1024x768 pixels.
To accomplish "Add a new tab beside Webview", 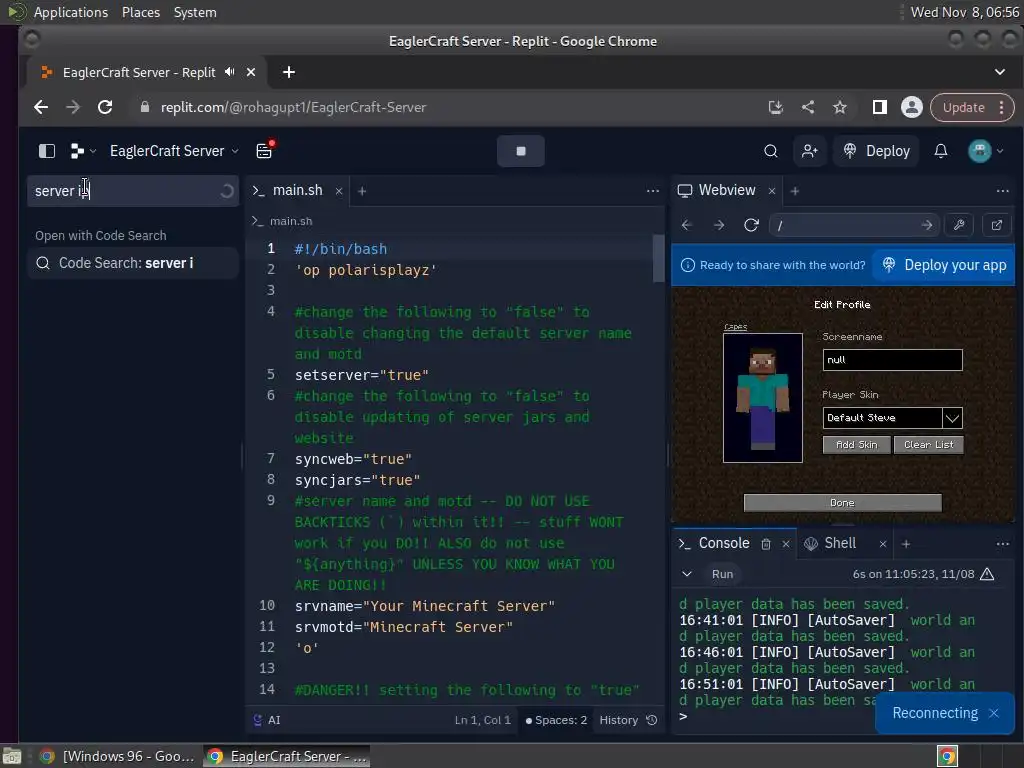I will (795, 191).
